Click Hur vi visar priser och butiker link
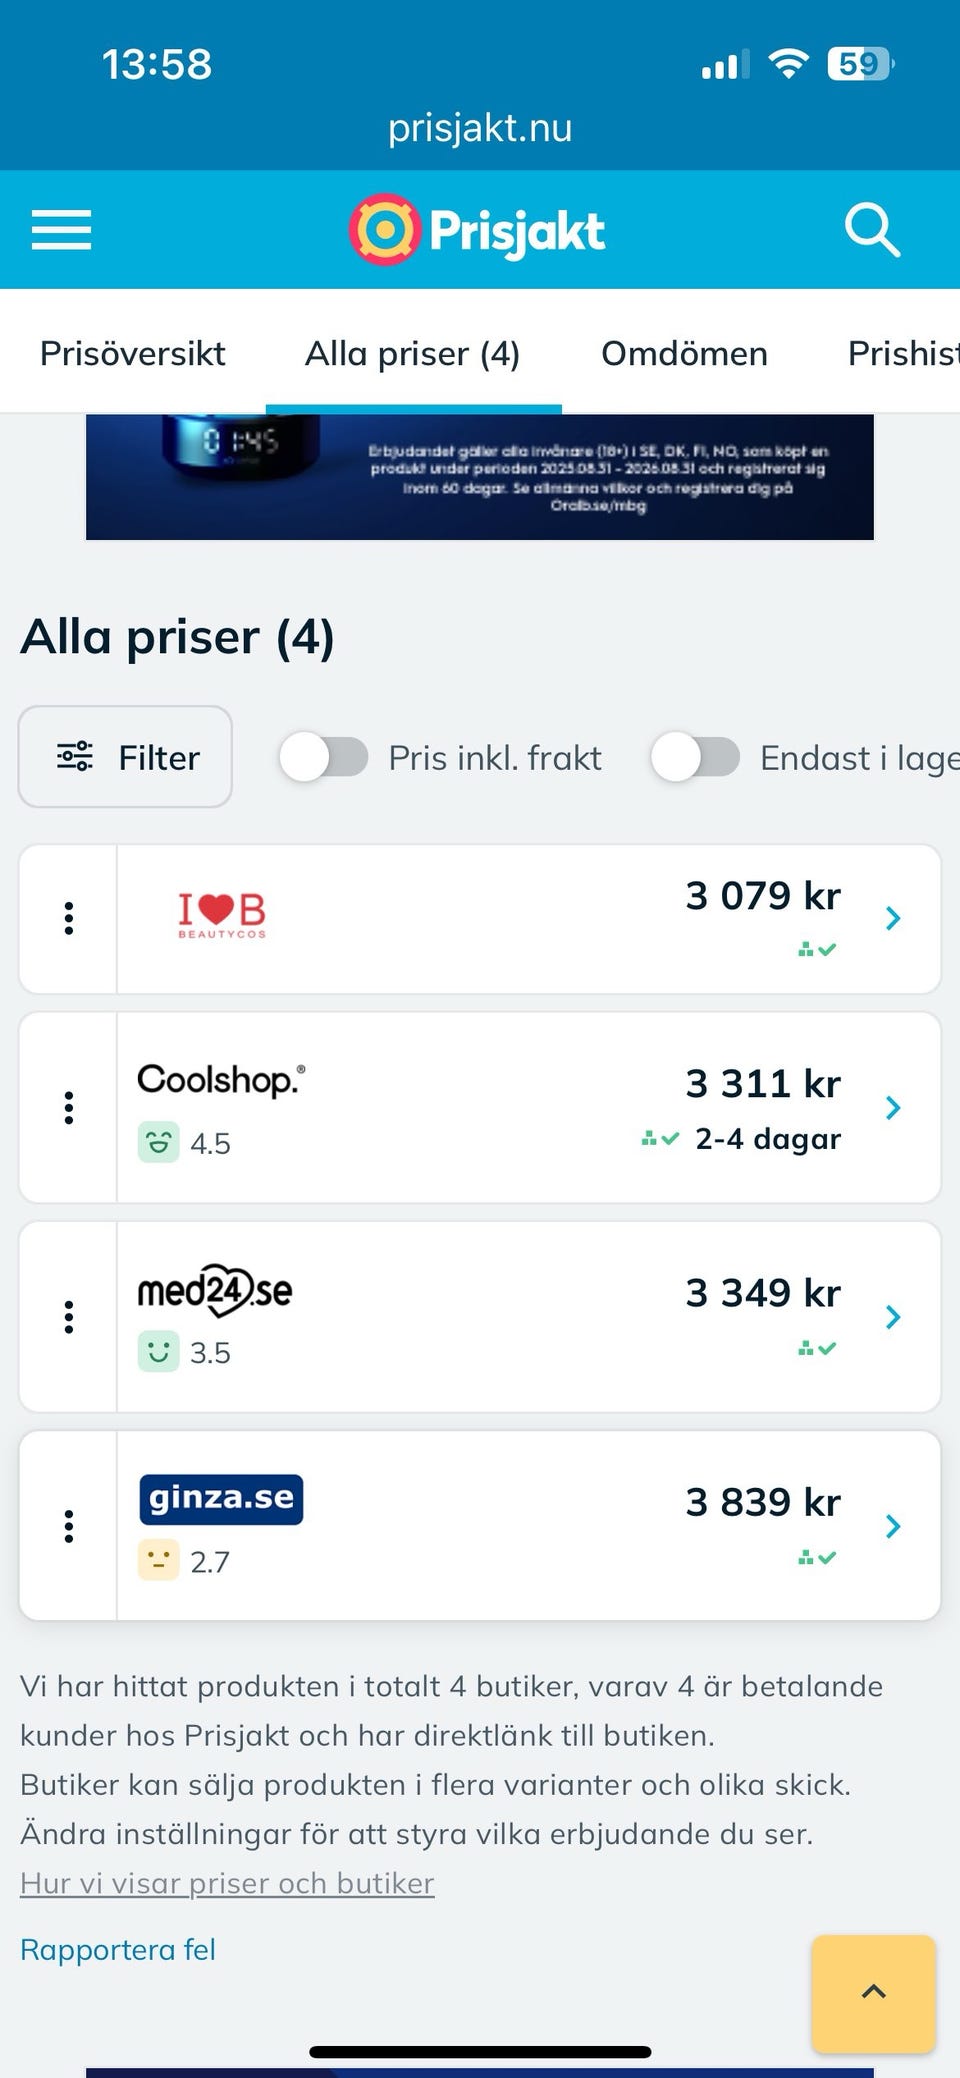The width and height of the screenshot is (960, 2078). (x=227, y=1883)
